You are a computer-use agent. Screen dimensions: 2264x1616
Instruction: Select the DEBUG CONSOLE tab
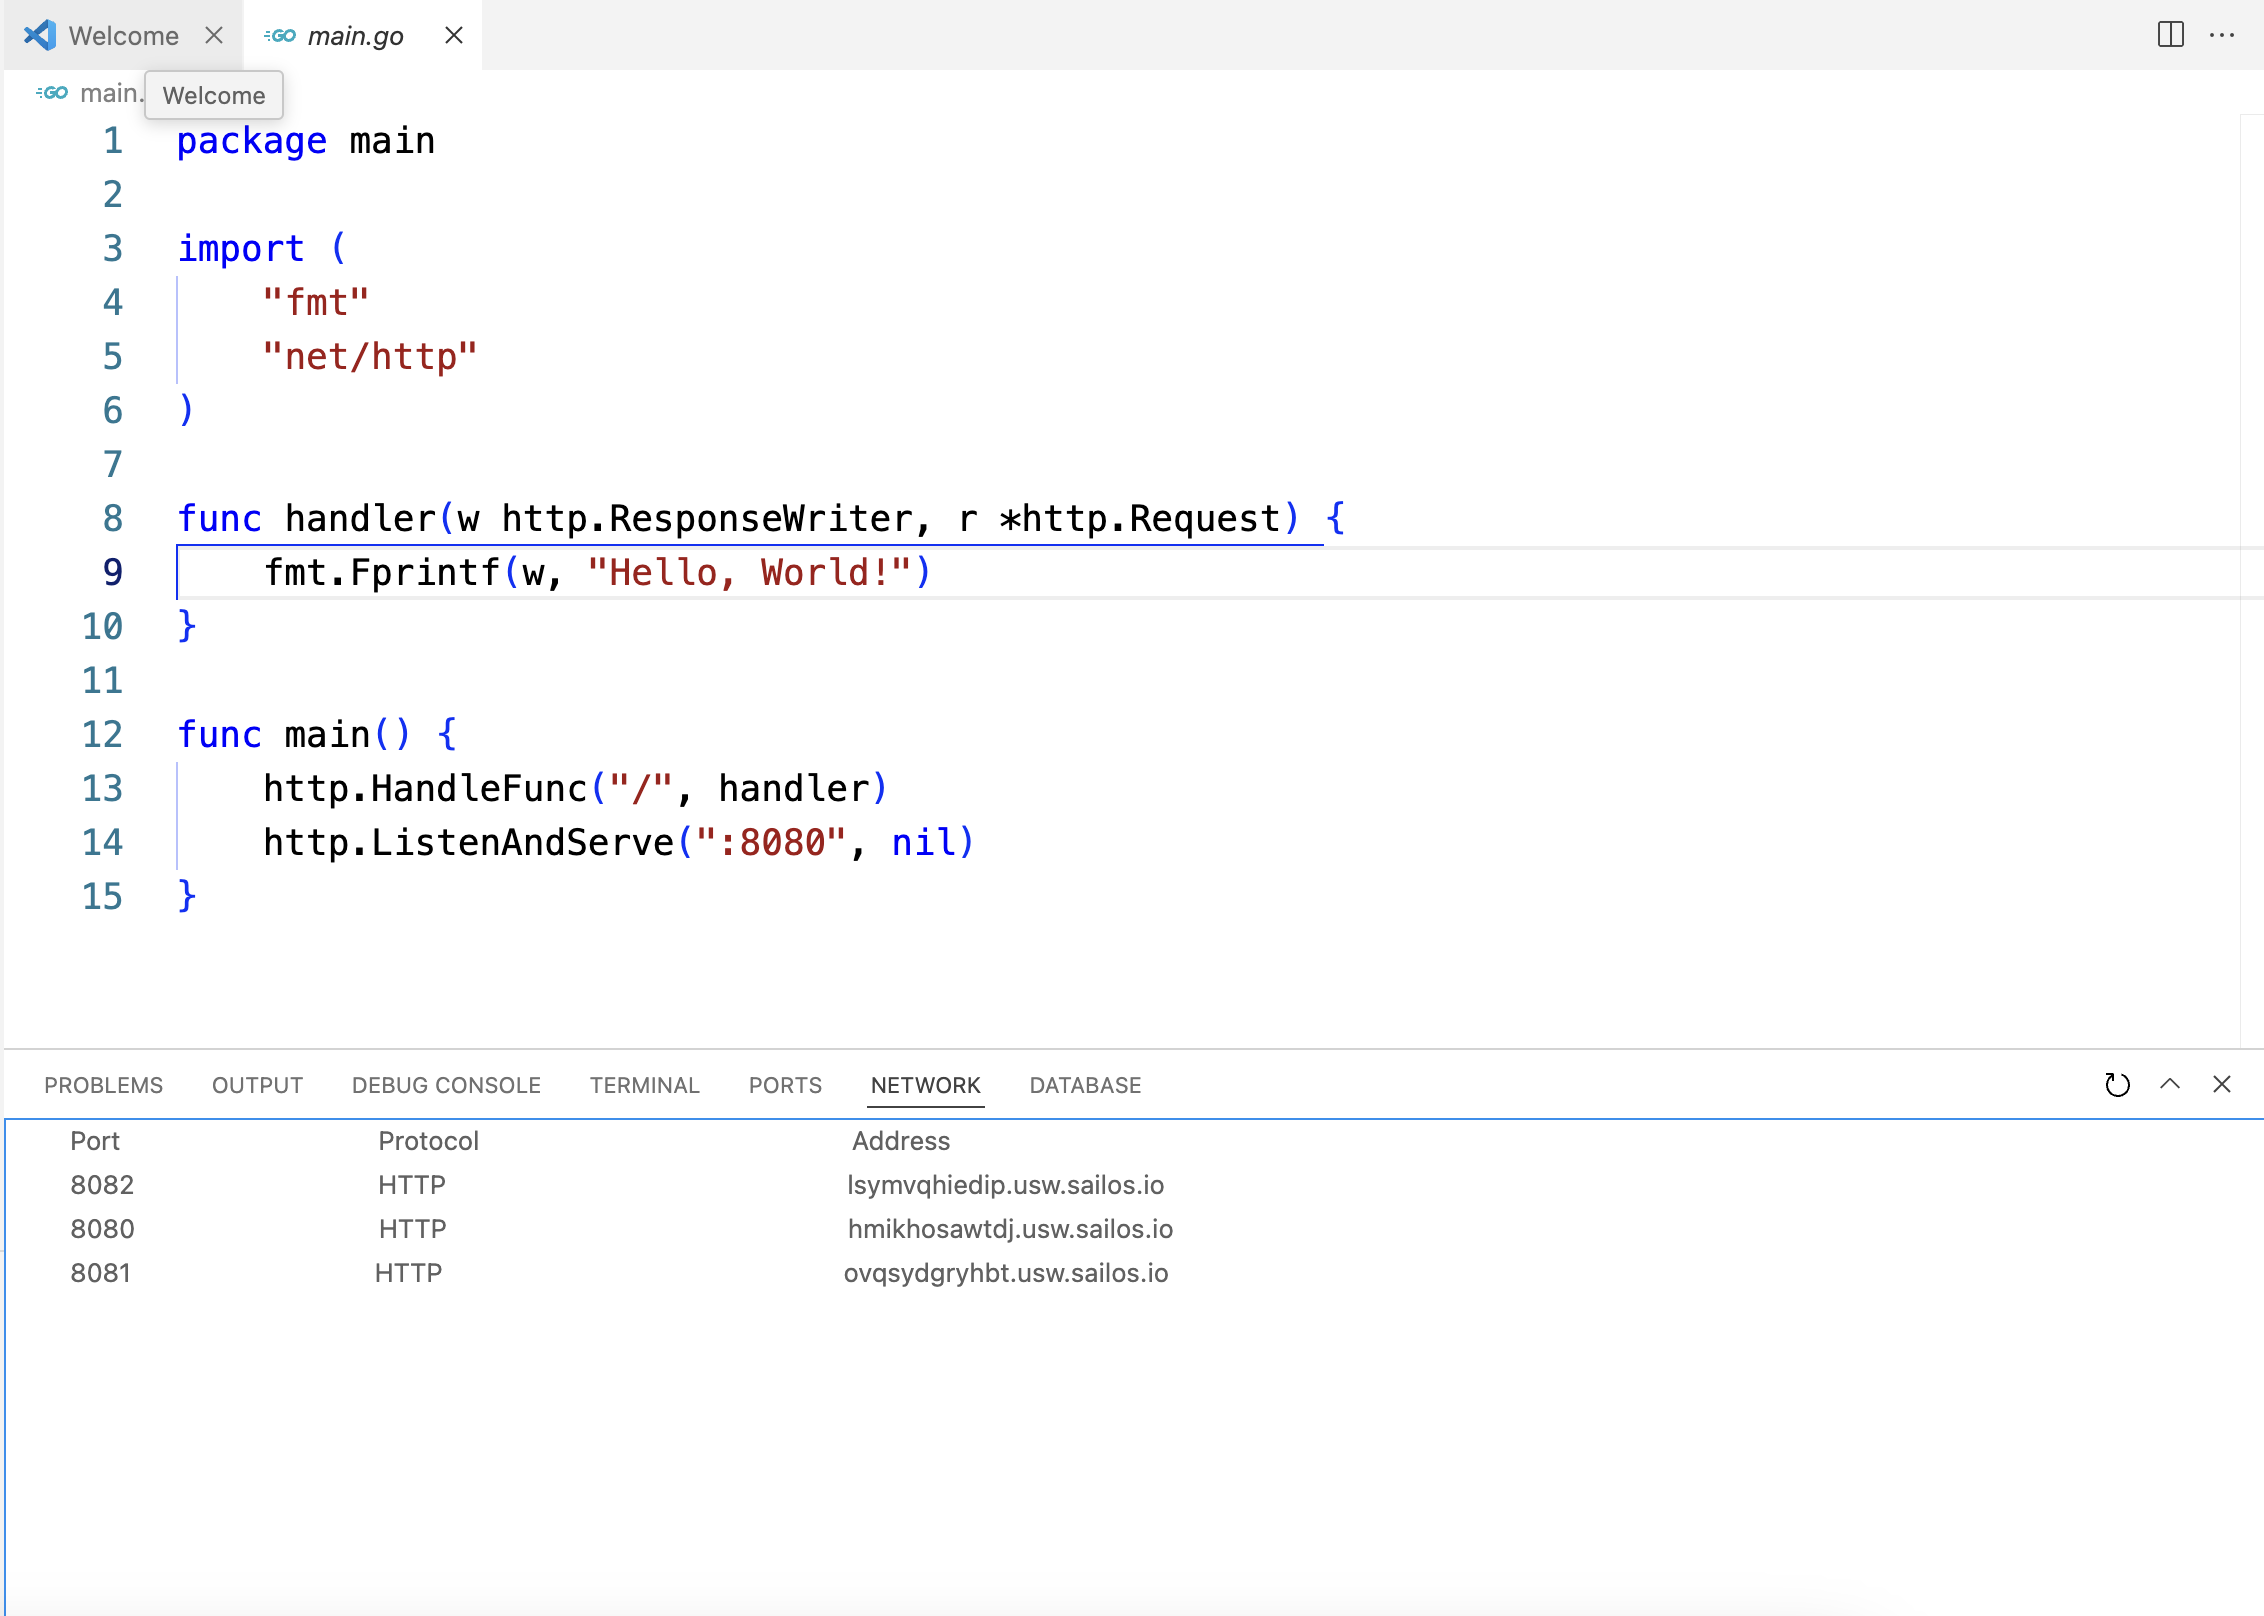[446, 1086]
